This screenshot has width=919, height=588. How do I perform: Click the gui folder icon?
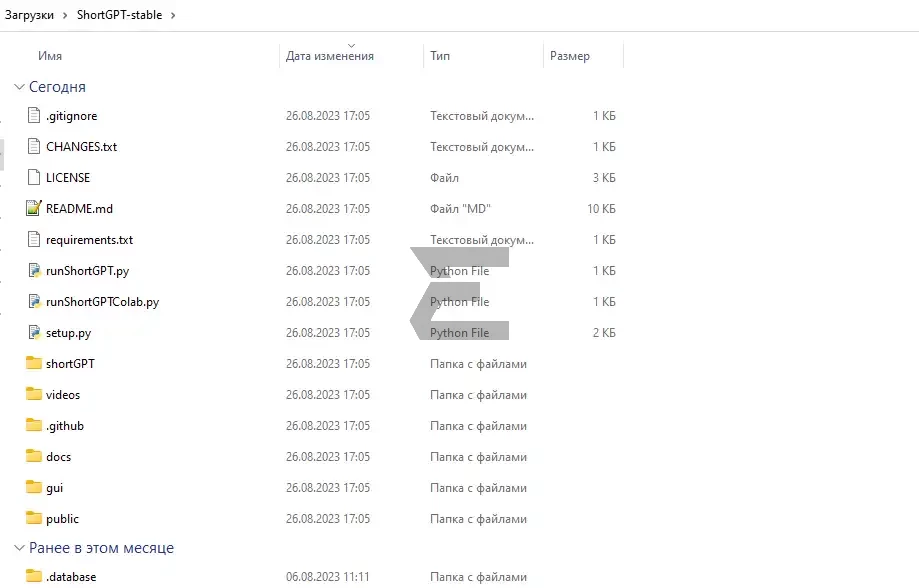point(34,487)
